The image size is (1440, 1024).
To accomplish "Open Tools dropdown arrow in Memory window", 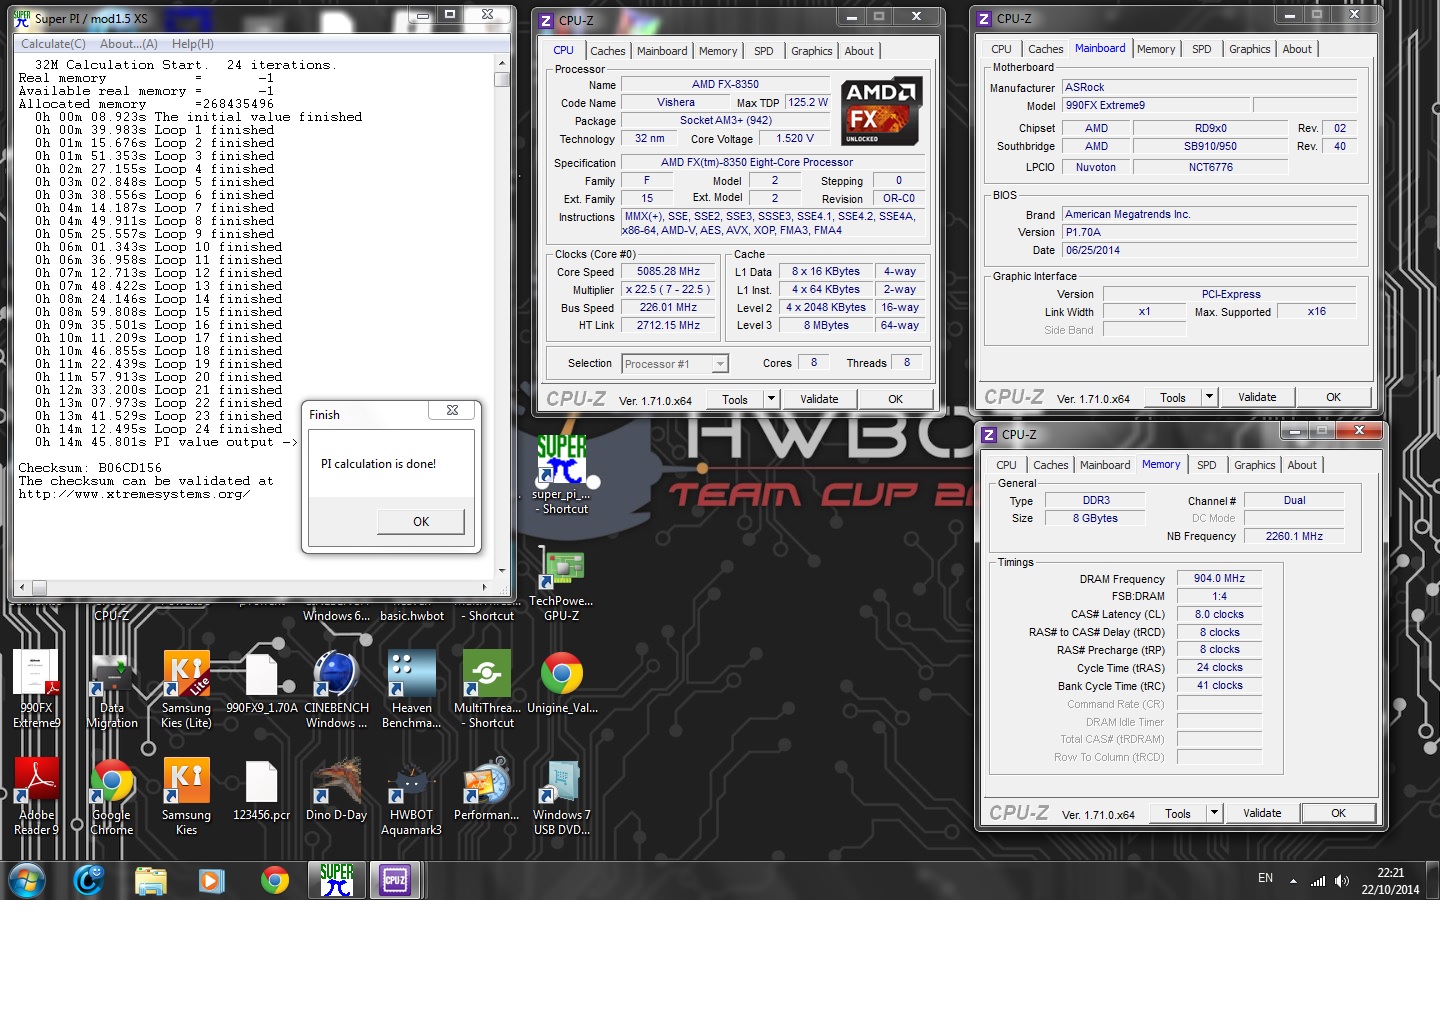I will [x=1214, y=813].
